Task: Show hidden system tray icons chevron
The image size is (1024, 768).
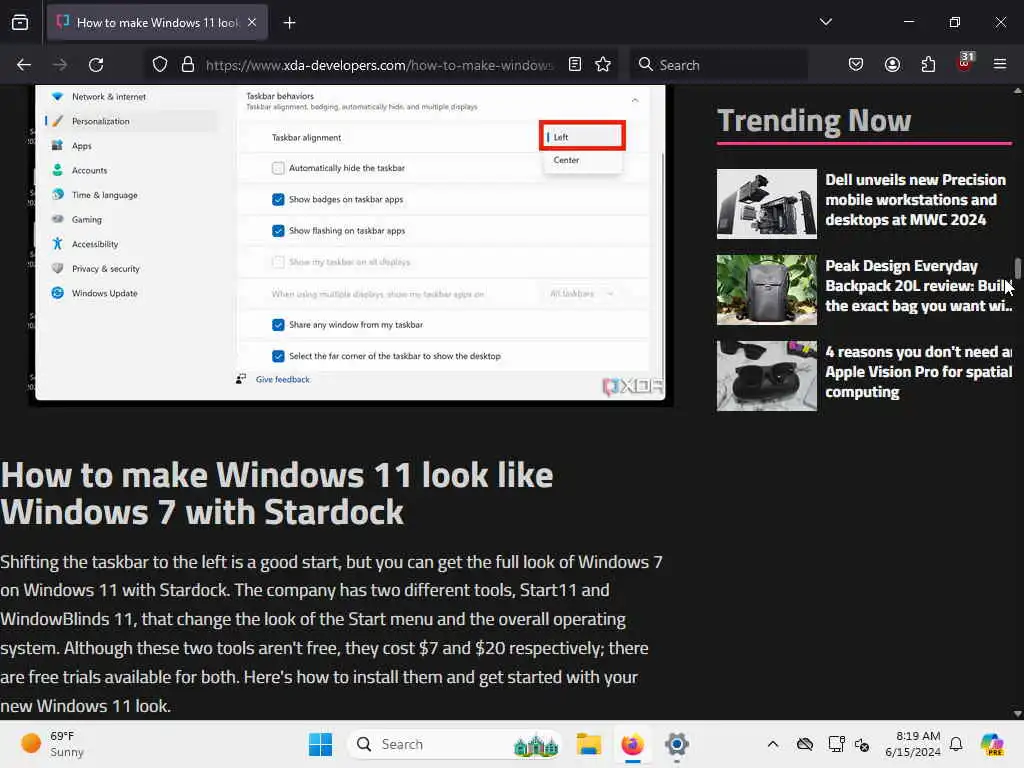Action: 773,744
